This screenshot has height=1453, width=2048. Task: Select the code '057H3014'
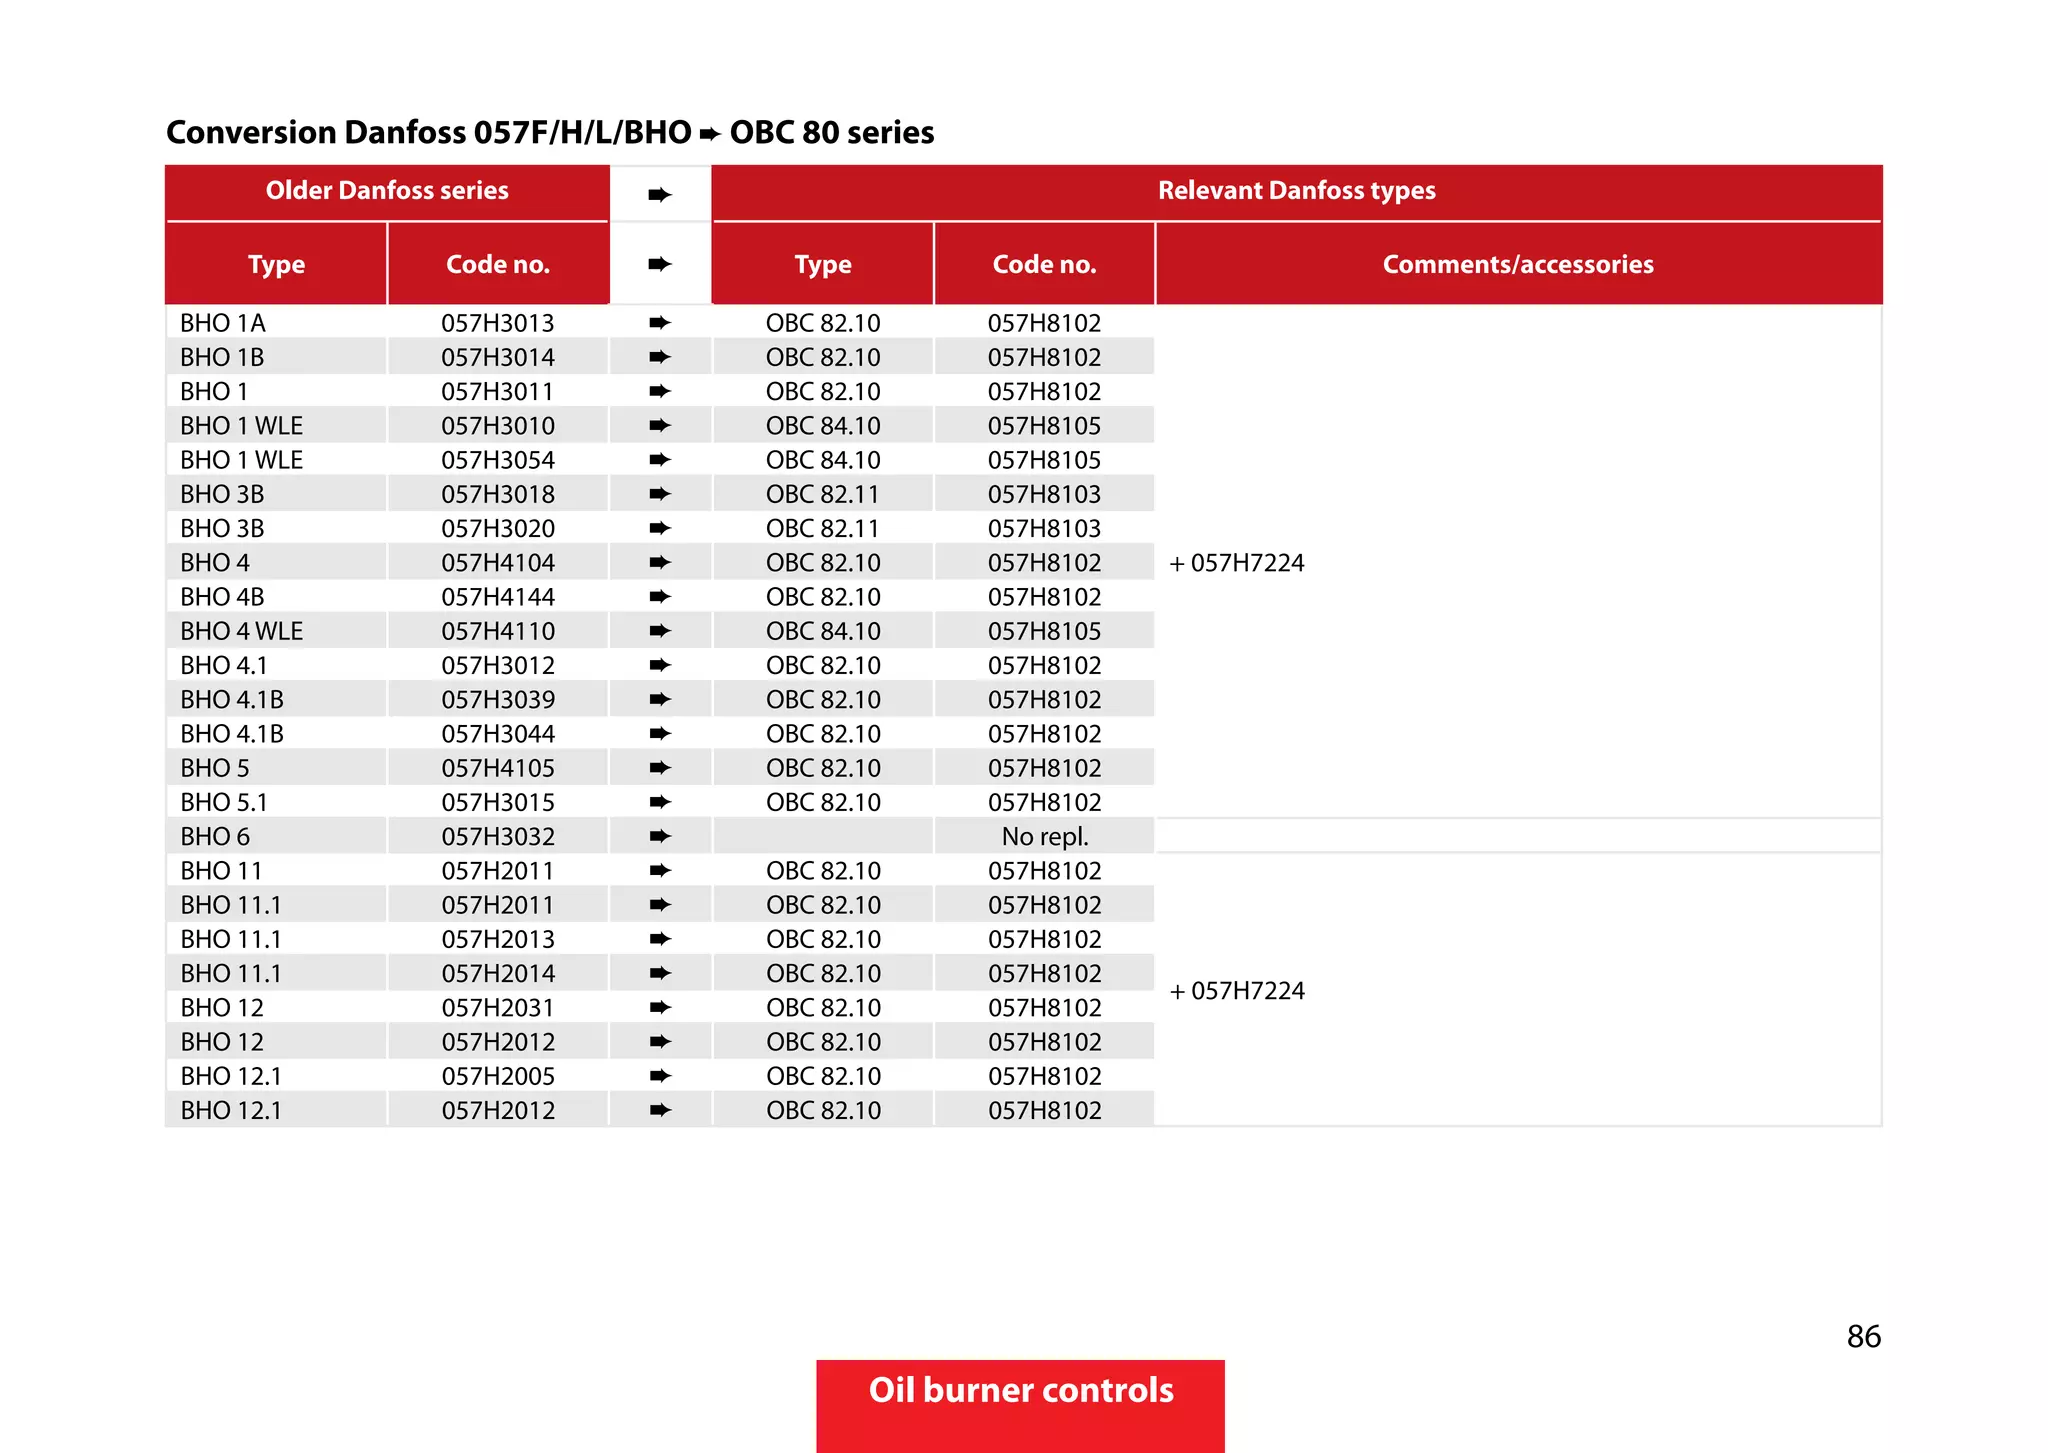[x=498, y=357]
